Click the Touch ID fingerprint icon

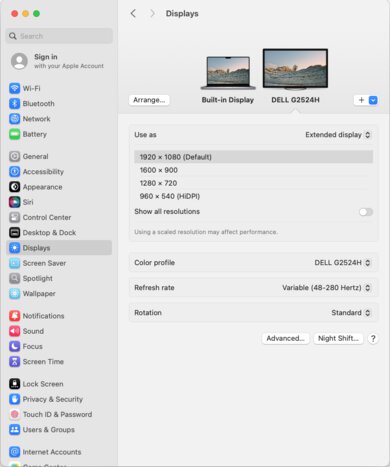point(15,414)
